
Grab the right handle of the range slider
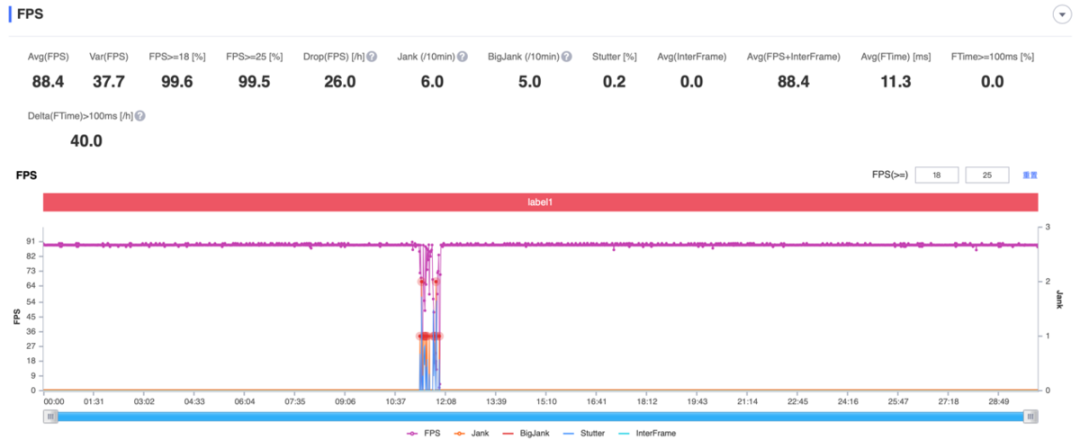[1030, 416]
